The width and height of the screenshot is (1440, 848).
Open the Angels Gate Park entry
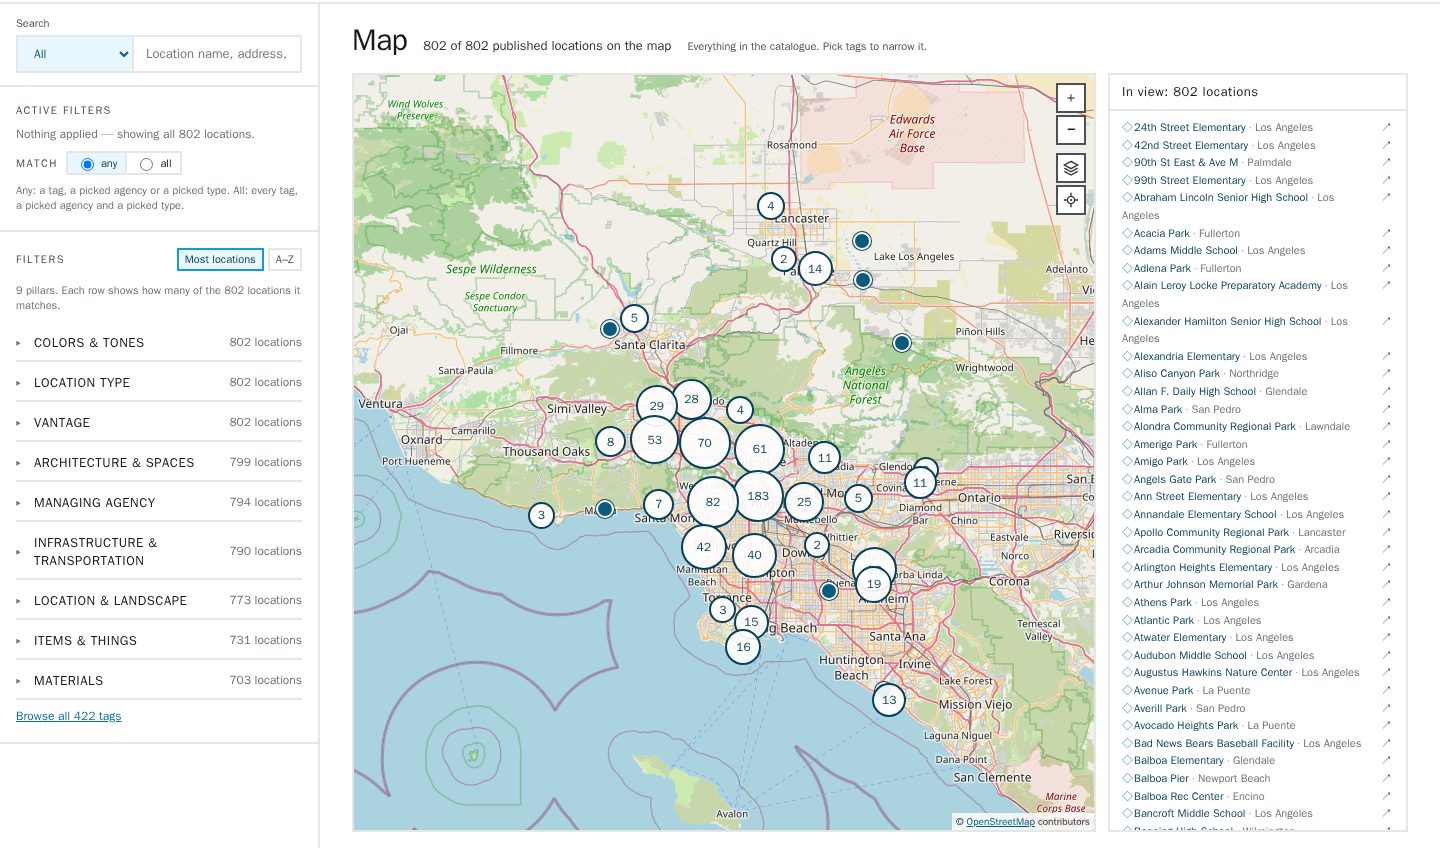click(1174, 479)
